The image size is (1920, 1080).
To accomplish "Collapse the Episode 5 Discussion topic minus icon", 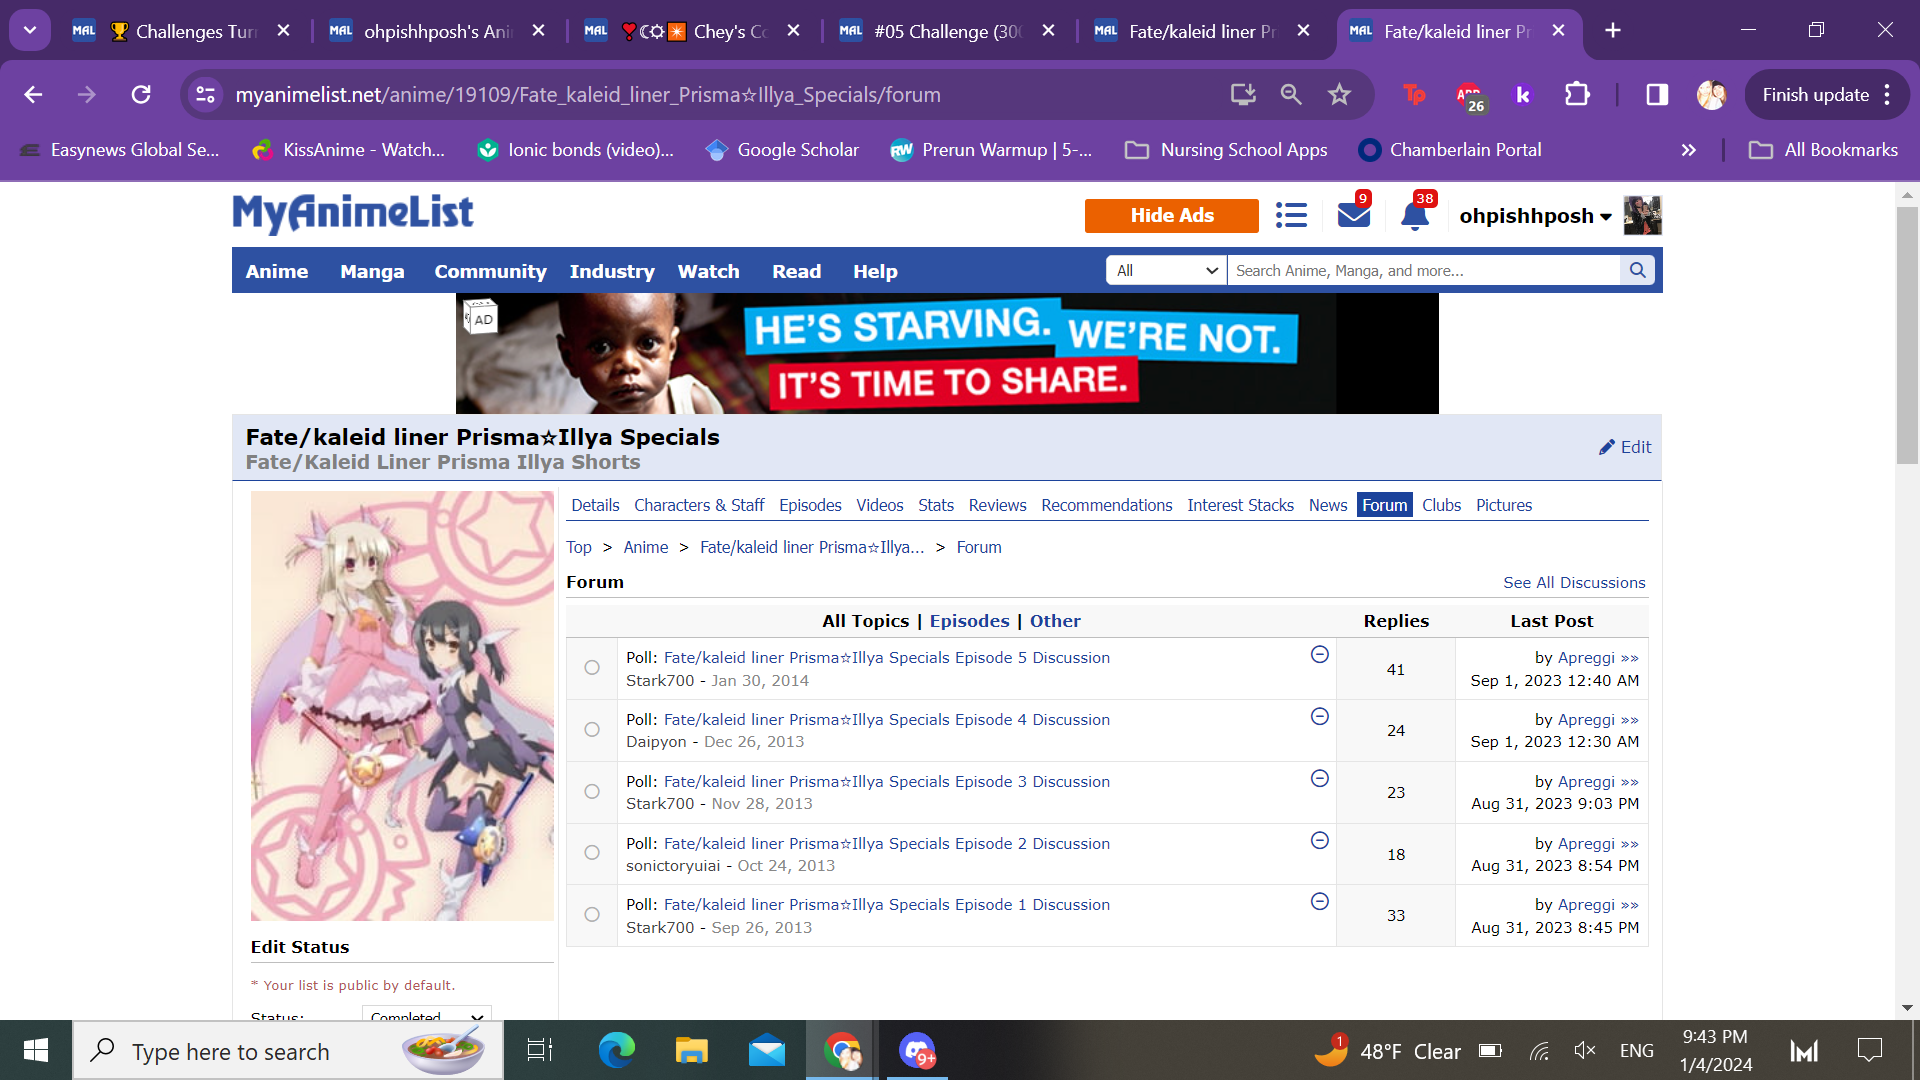I will tap(1319, 654).
